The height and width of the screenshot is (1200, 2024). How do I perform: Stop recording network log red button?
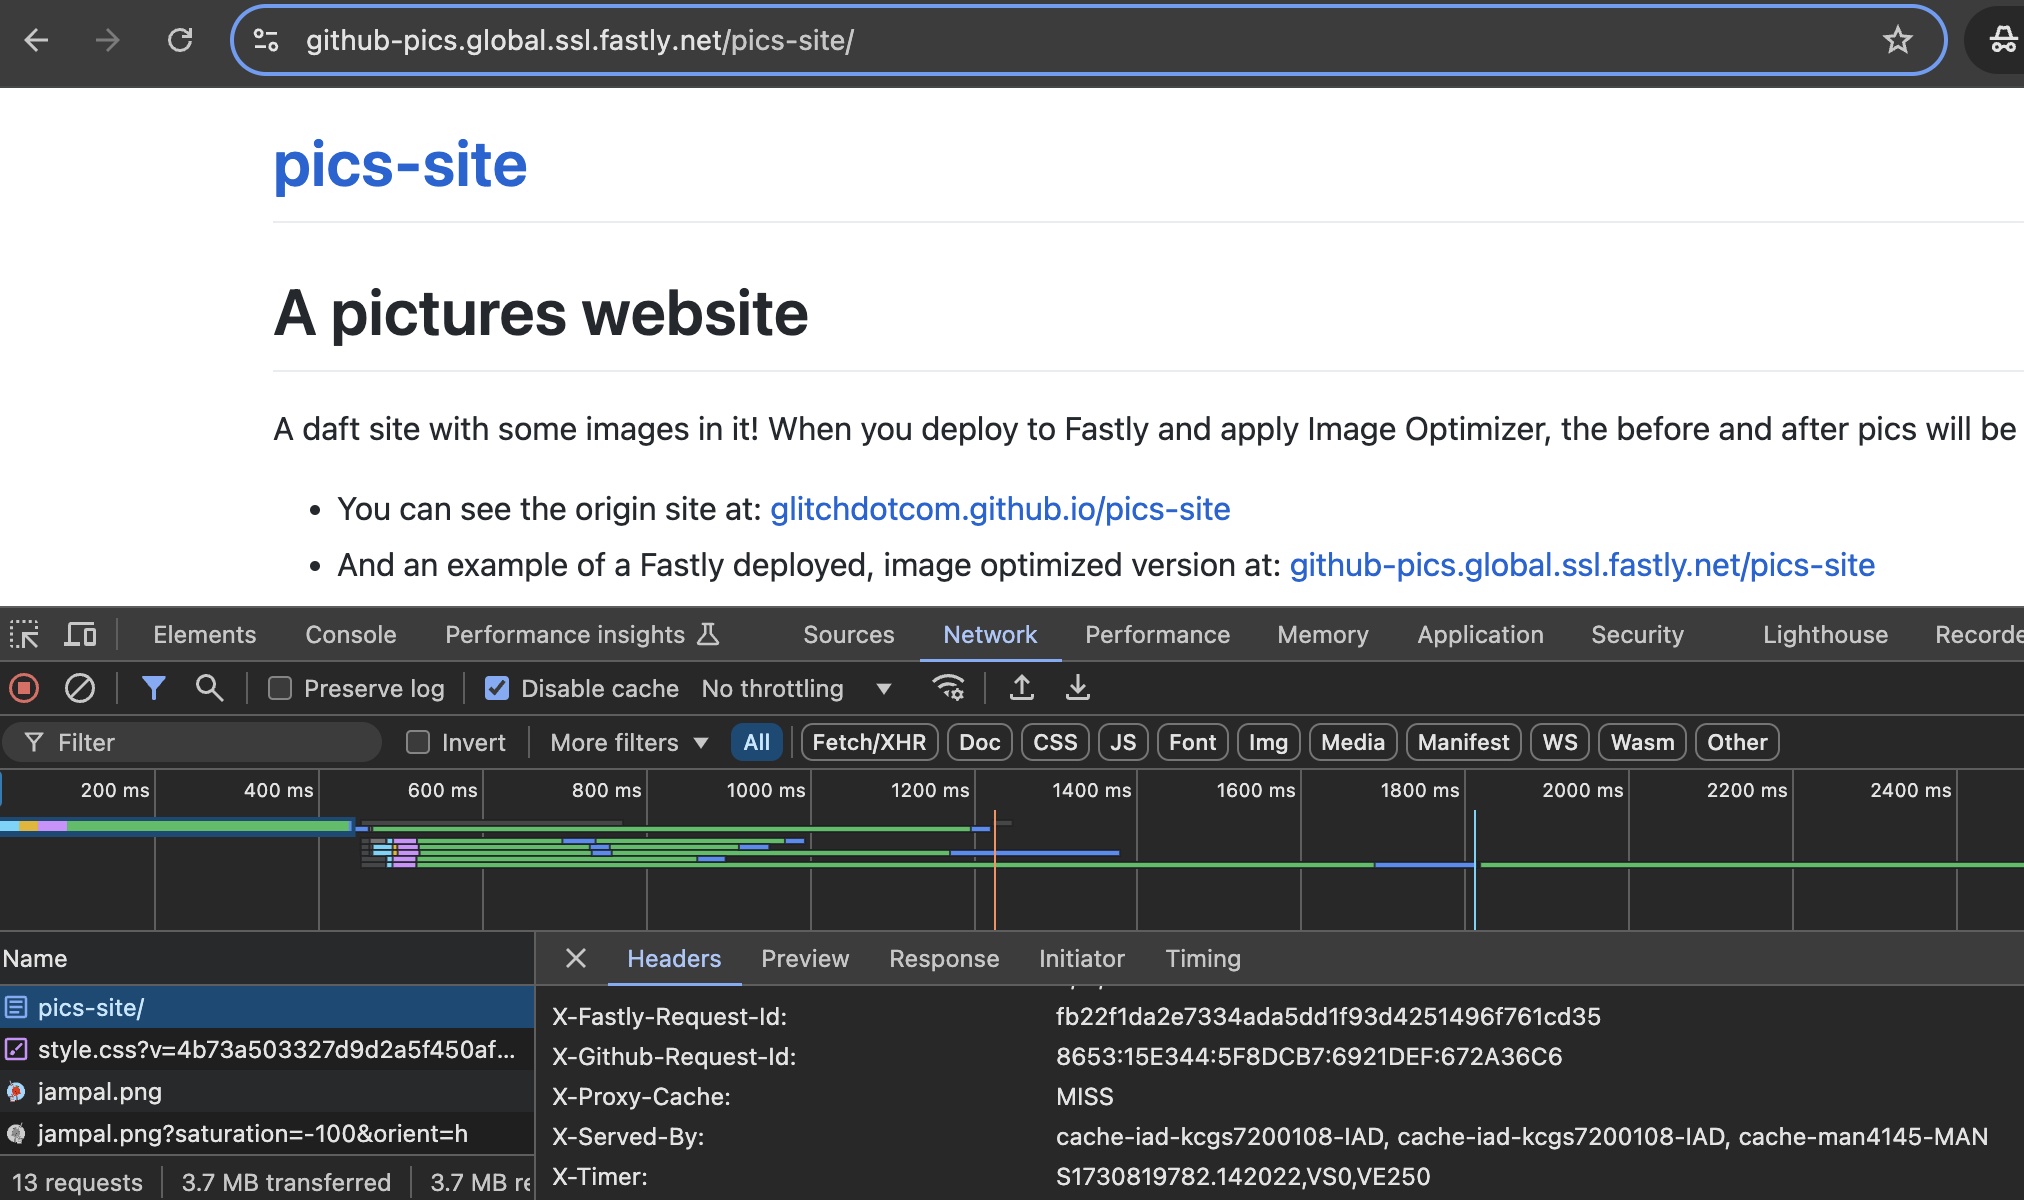(24, 688)
